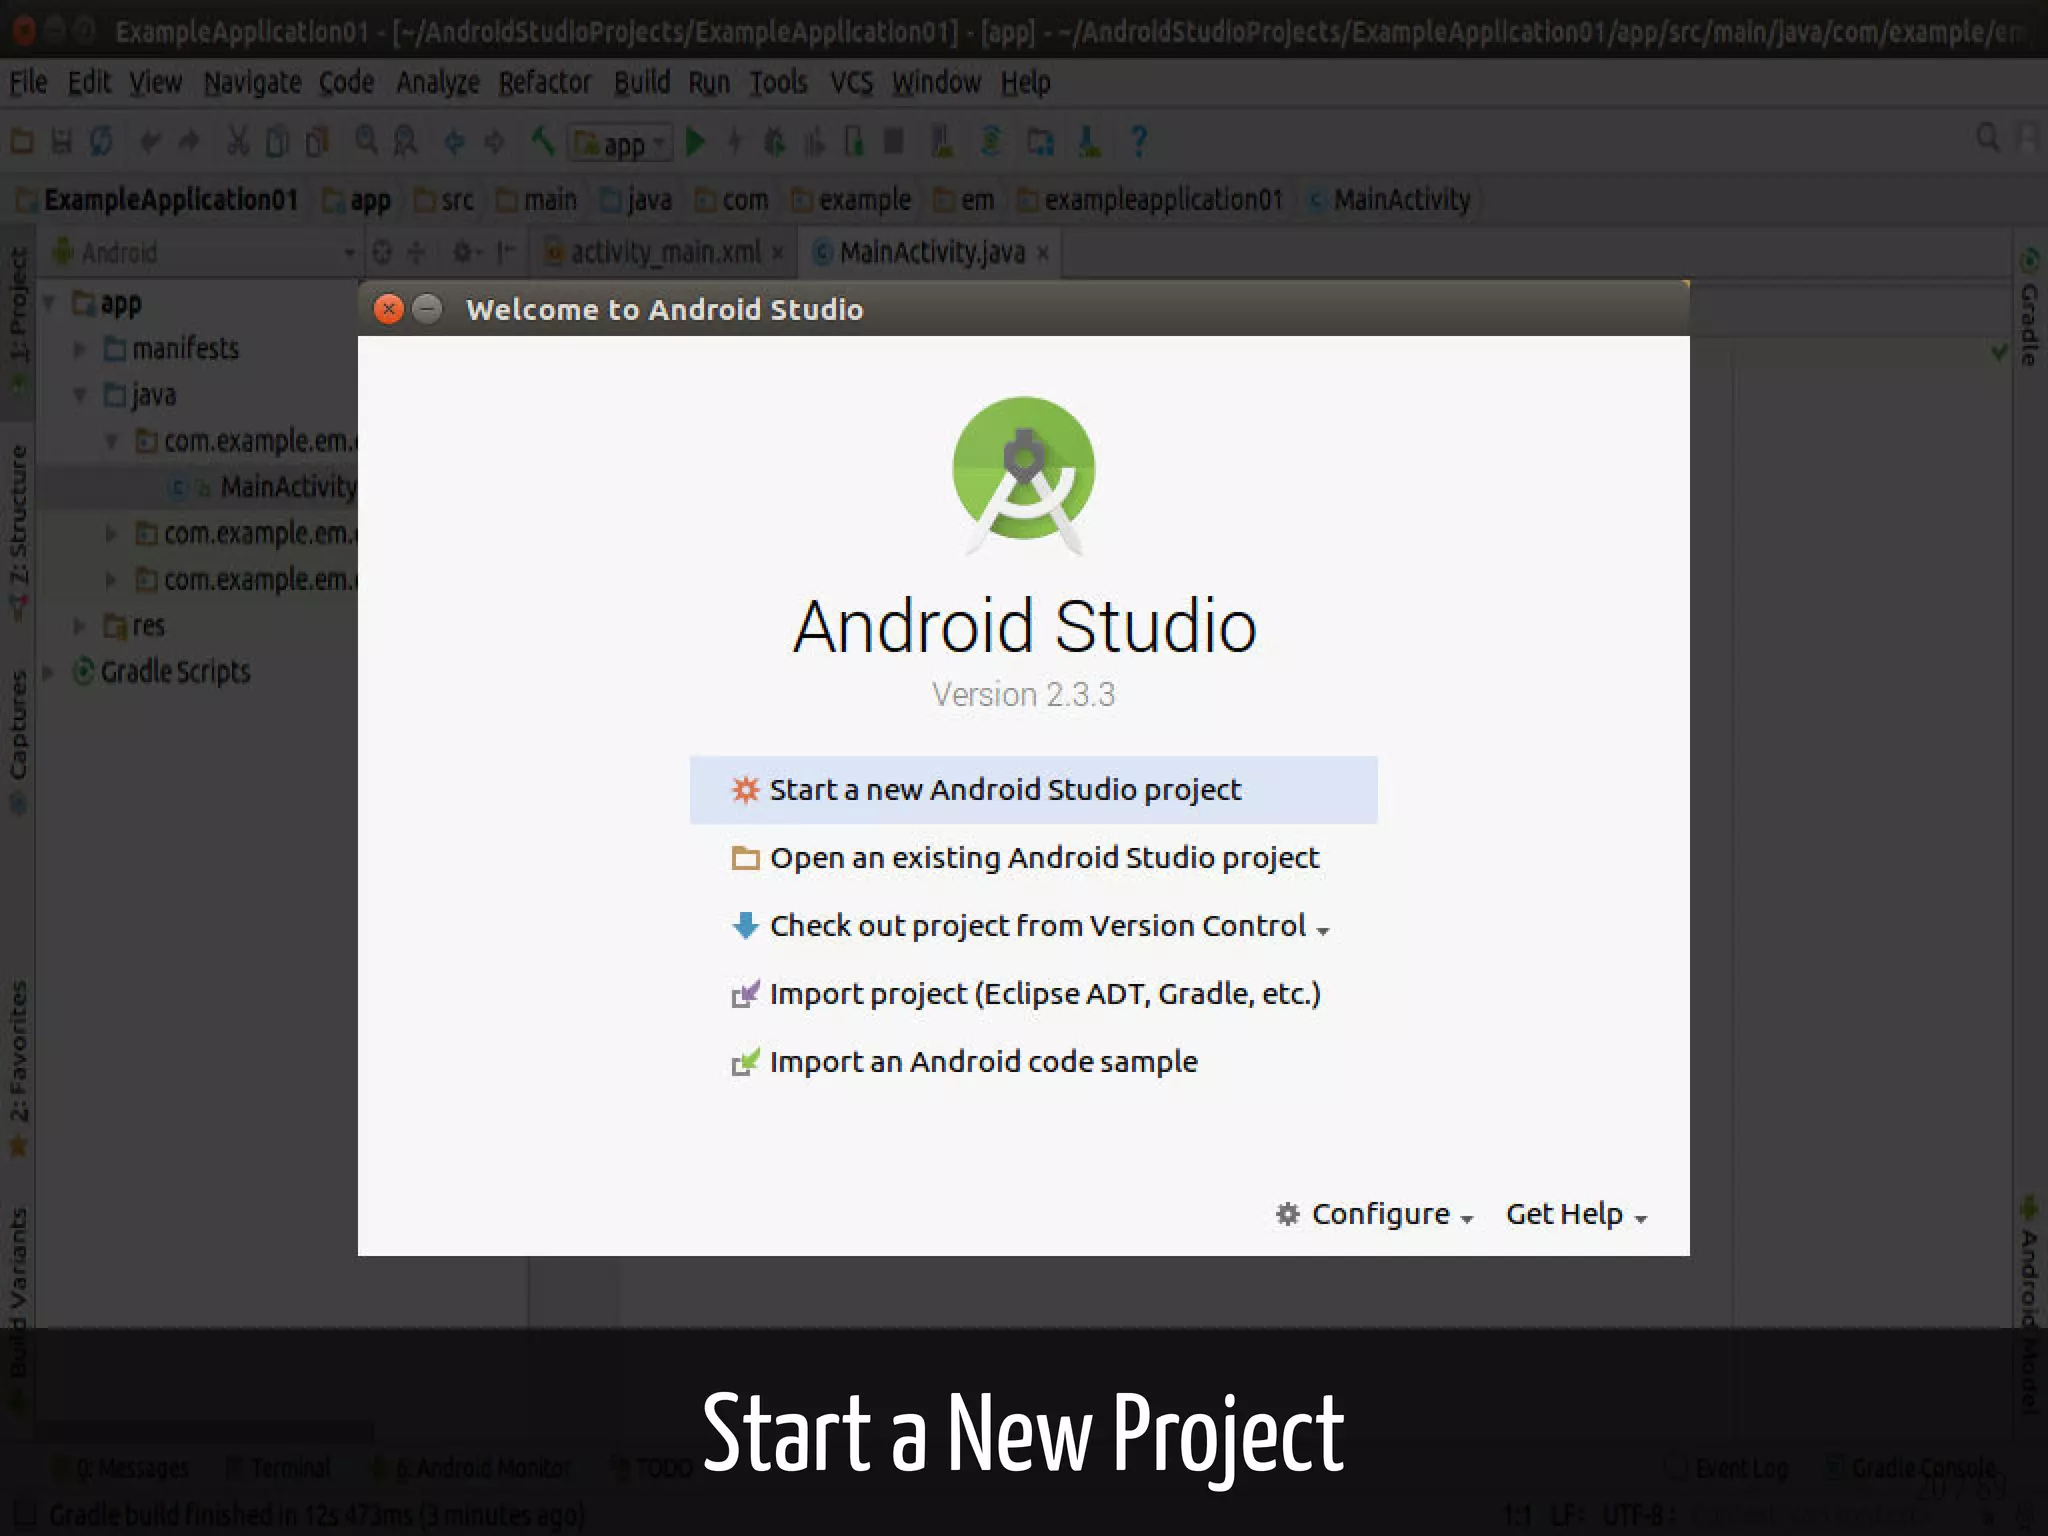Close the MainActivity.java tab
This screenshot has width=2048, height=1536.
[x=1043, y=253]
